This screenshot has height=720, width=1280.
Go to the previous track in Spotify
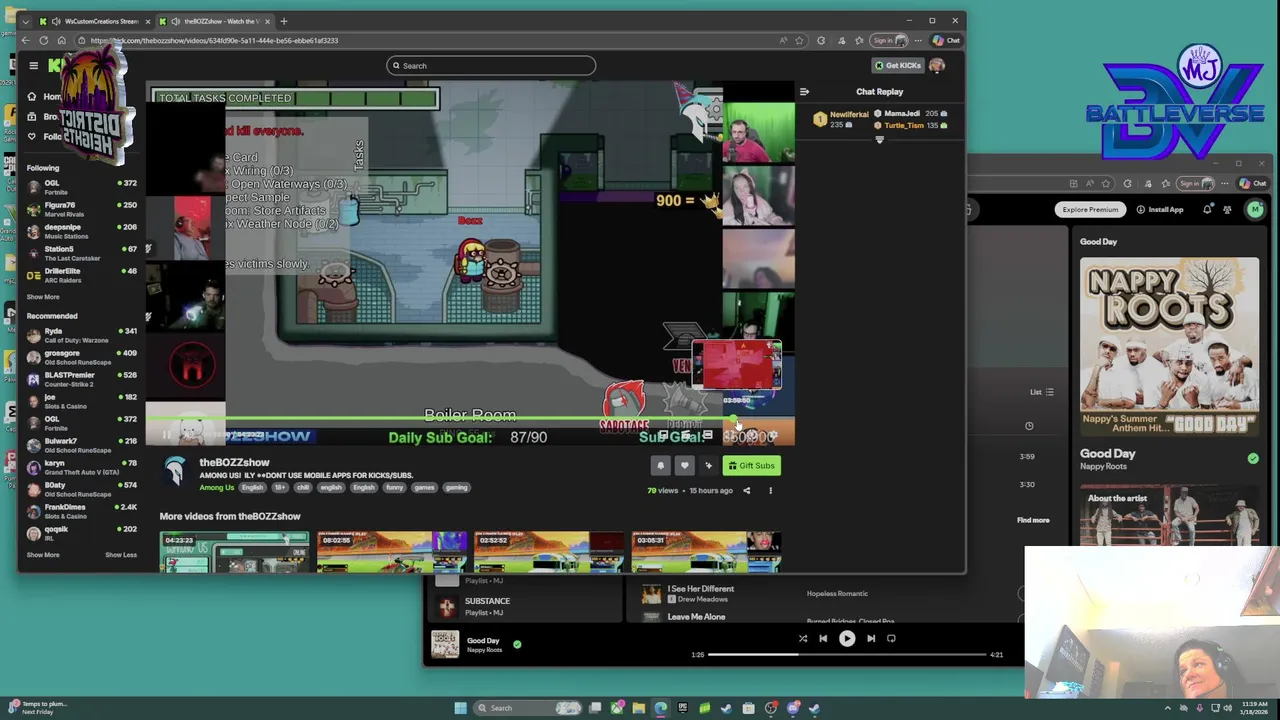click(x=823, y=638)
